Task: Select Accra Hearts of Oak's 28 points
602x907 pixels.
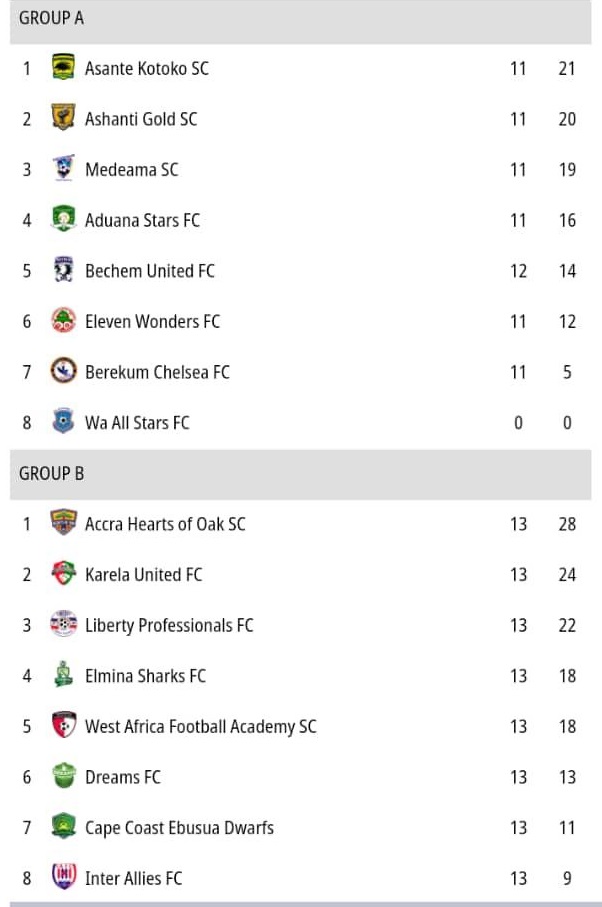Action: pyautogui.click(x=567, y=524)
